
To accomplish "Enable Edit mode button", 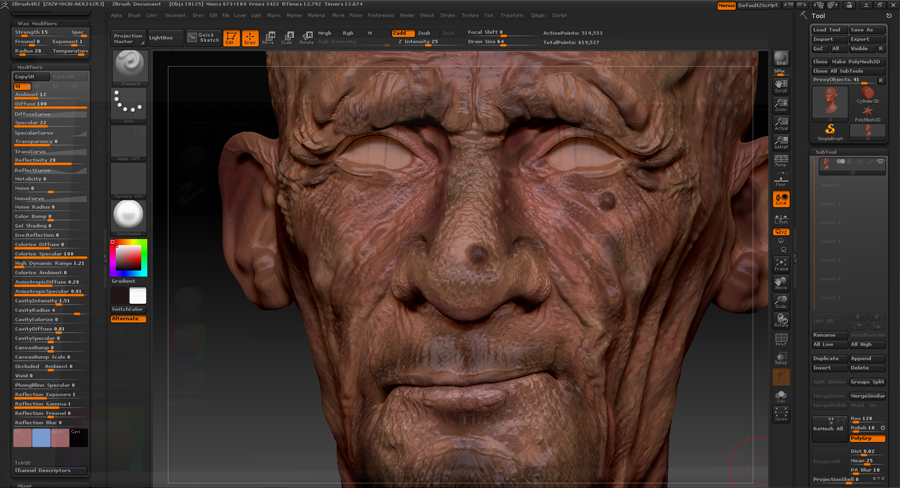I will (231, 38).
